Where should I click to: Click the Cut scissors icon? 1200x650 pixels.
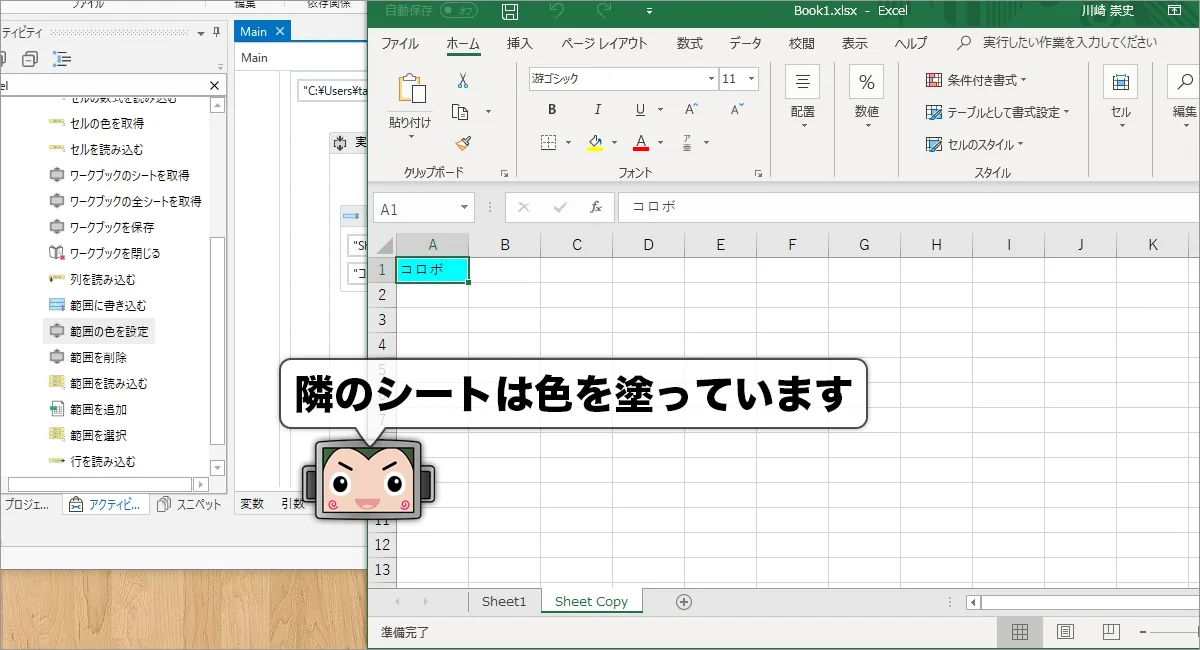click(462, 80)
